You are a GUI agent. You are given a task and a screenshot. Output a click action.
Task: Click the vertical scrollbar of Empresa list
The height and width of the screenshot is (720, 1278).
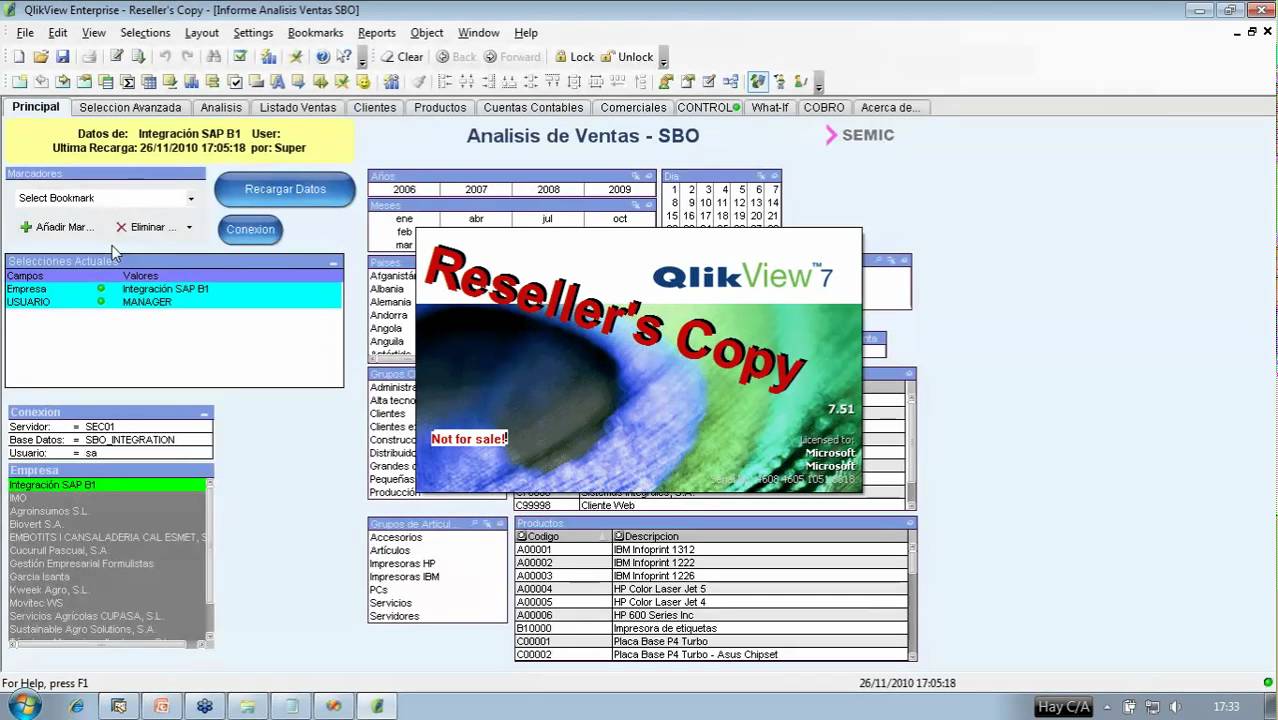(210, 560)
